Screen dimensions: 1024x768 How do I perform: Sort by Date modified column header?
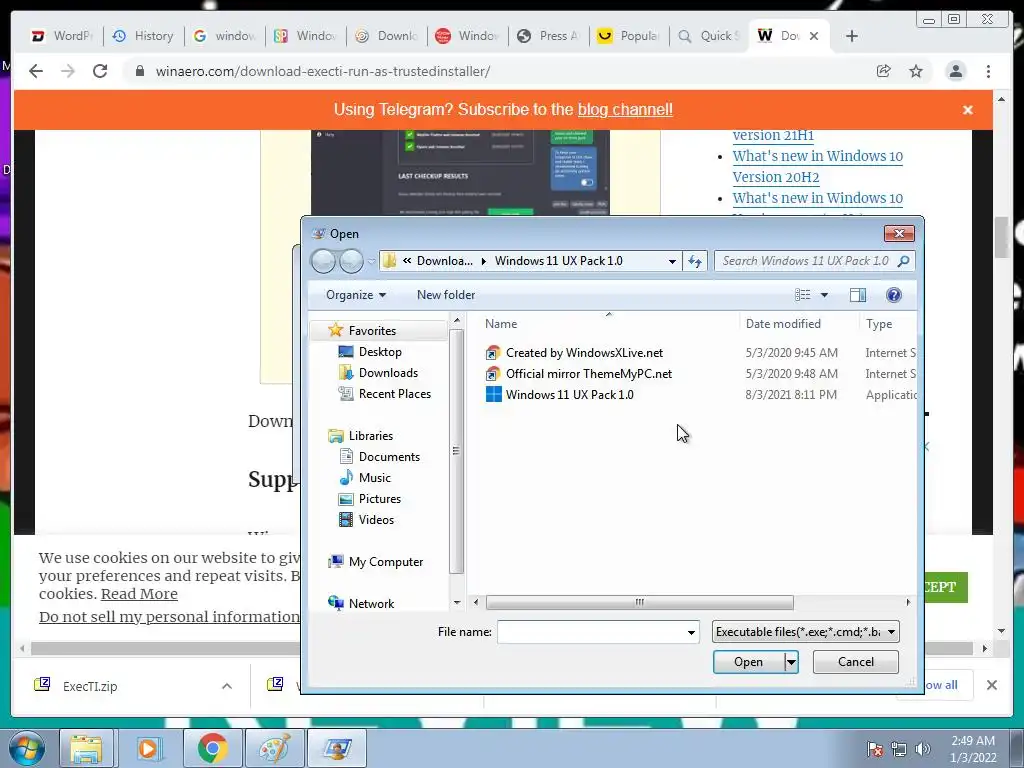click(x=783, y=324)
